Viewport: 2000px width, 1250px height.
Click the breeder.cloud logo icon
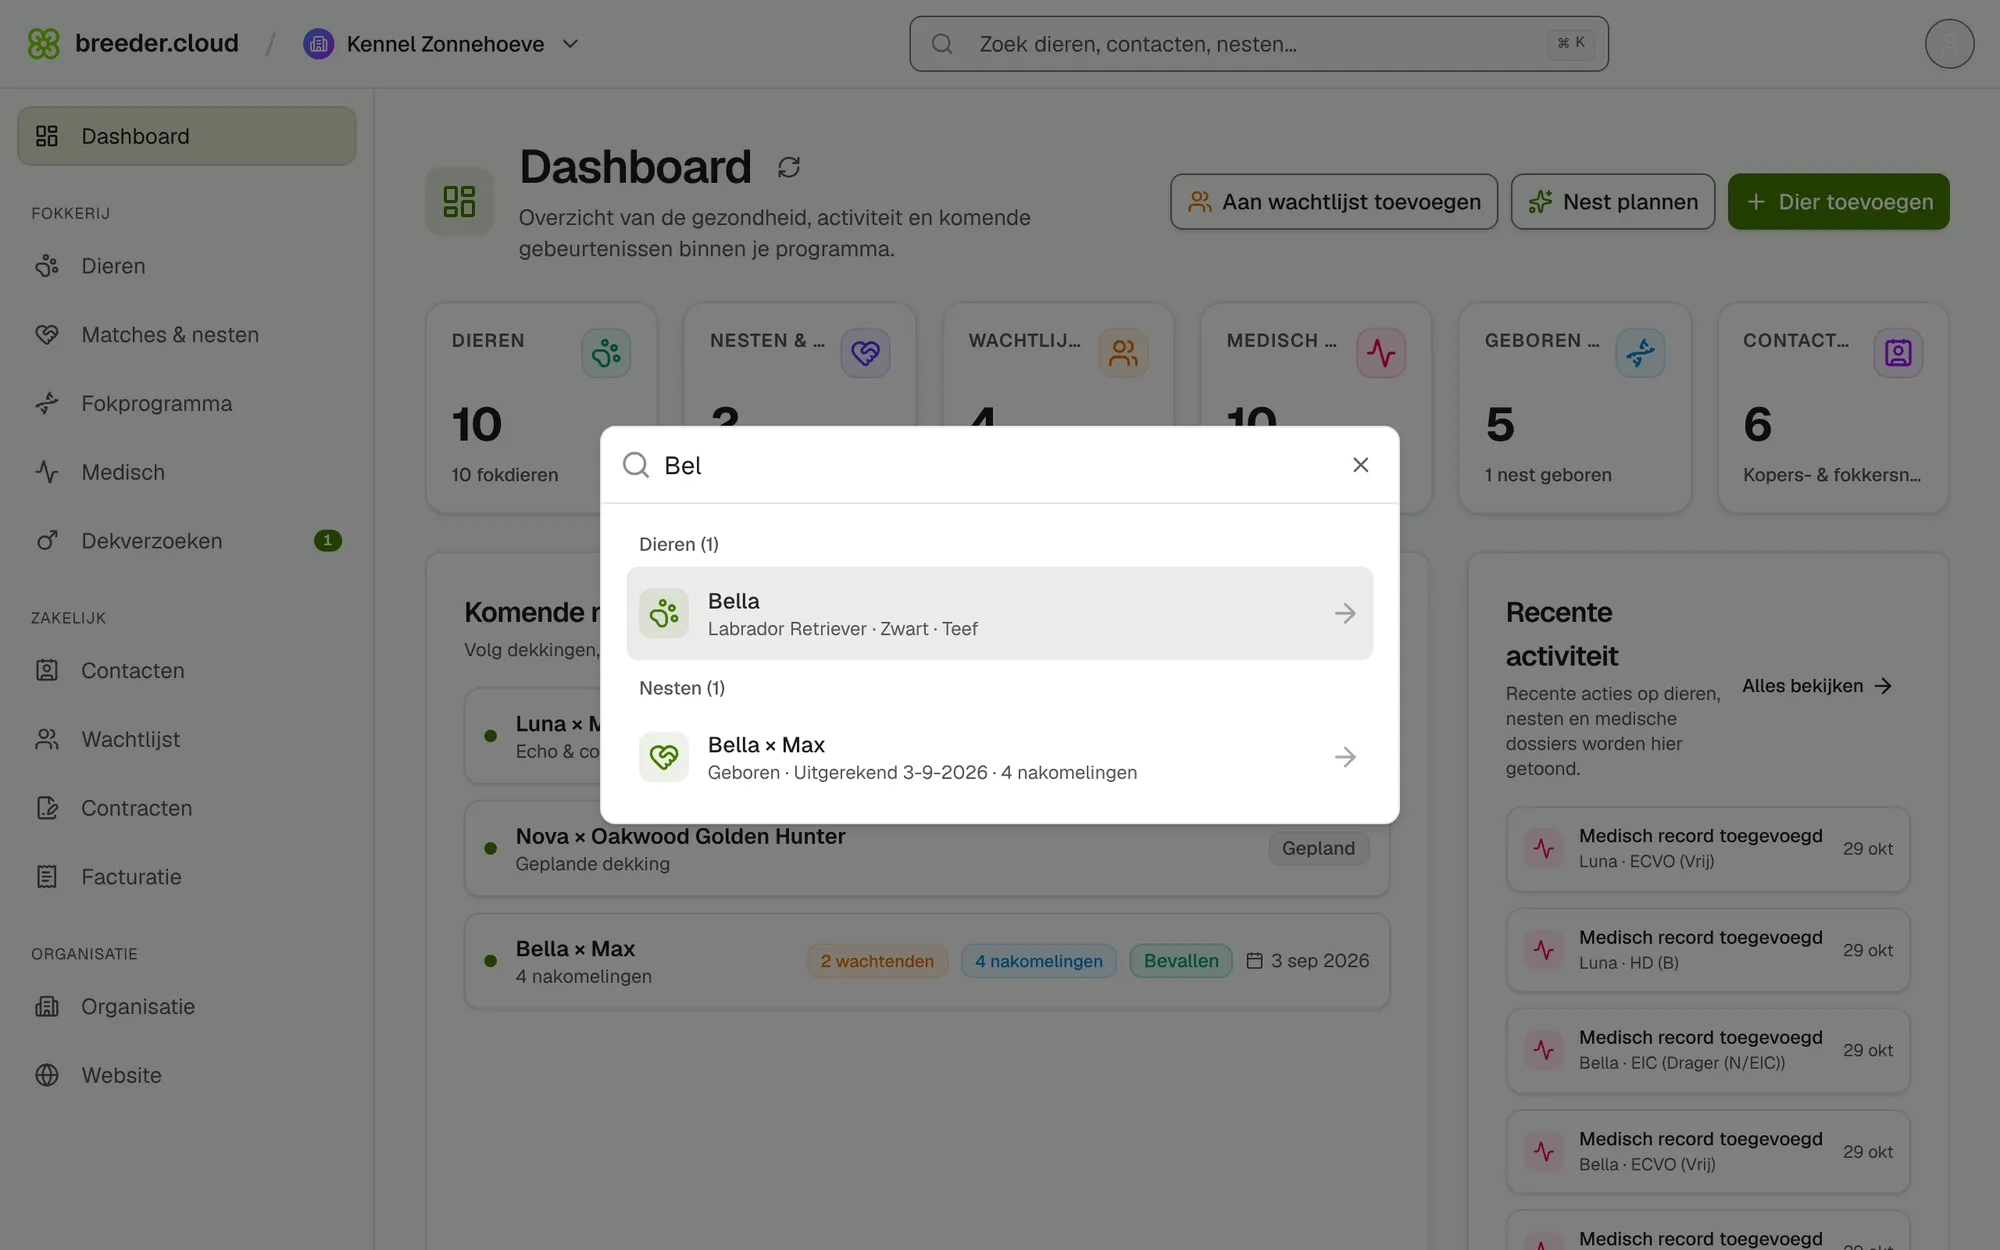tap(43, 44)
